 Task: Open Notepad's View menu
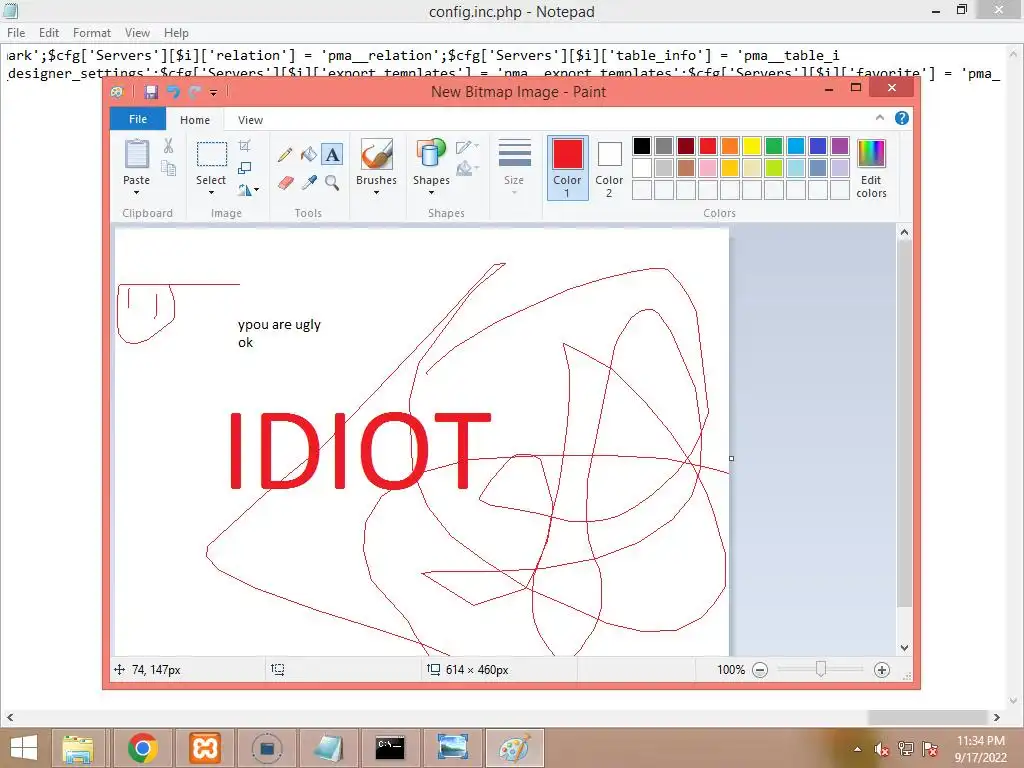(137, 33)
